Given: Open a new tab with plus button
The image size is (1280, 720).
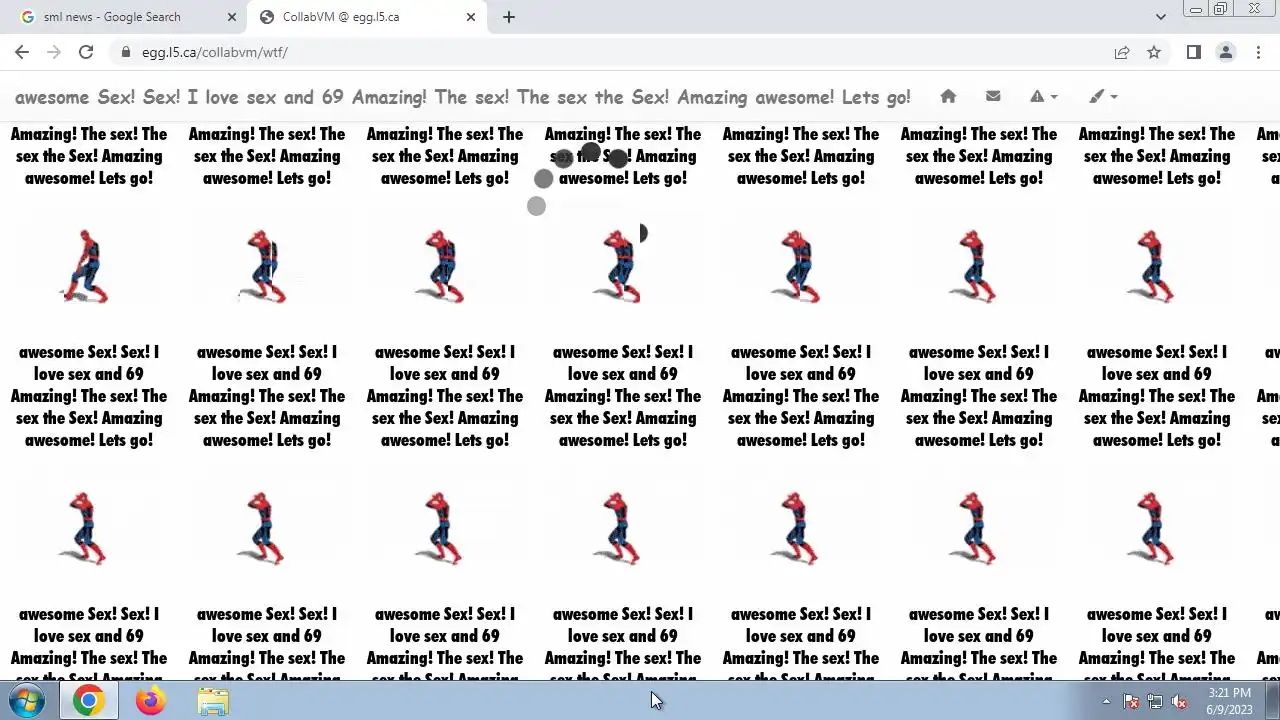Looking at the screenshot, I should point(508,17).
